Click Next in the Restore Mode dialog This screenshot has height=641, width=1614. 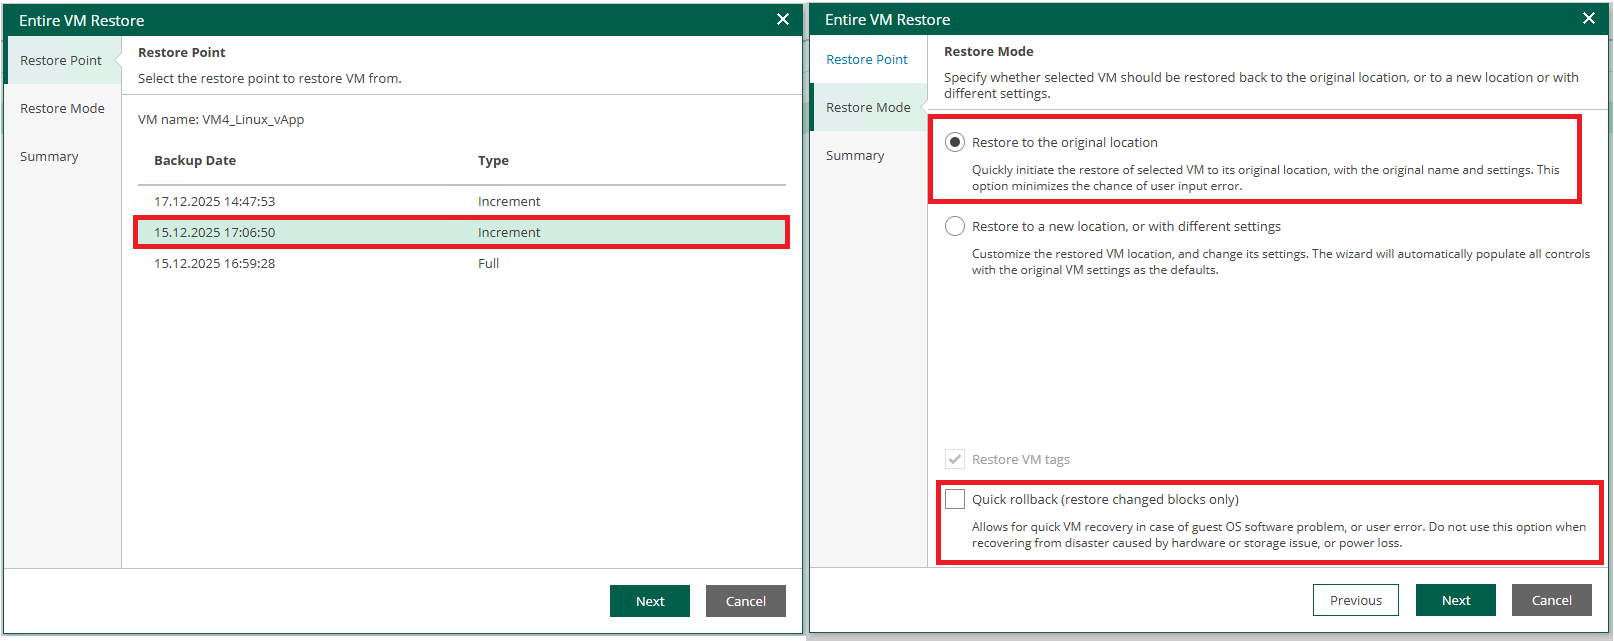click(x=1456, y=600)
